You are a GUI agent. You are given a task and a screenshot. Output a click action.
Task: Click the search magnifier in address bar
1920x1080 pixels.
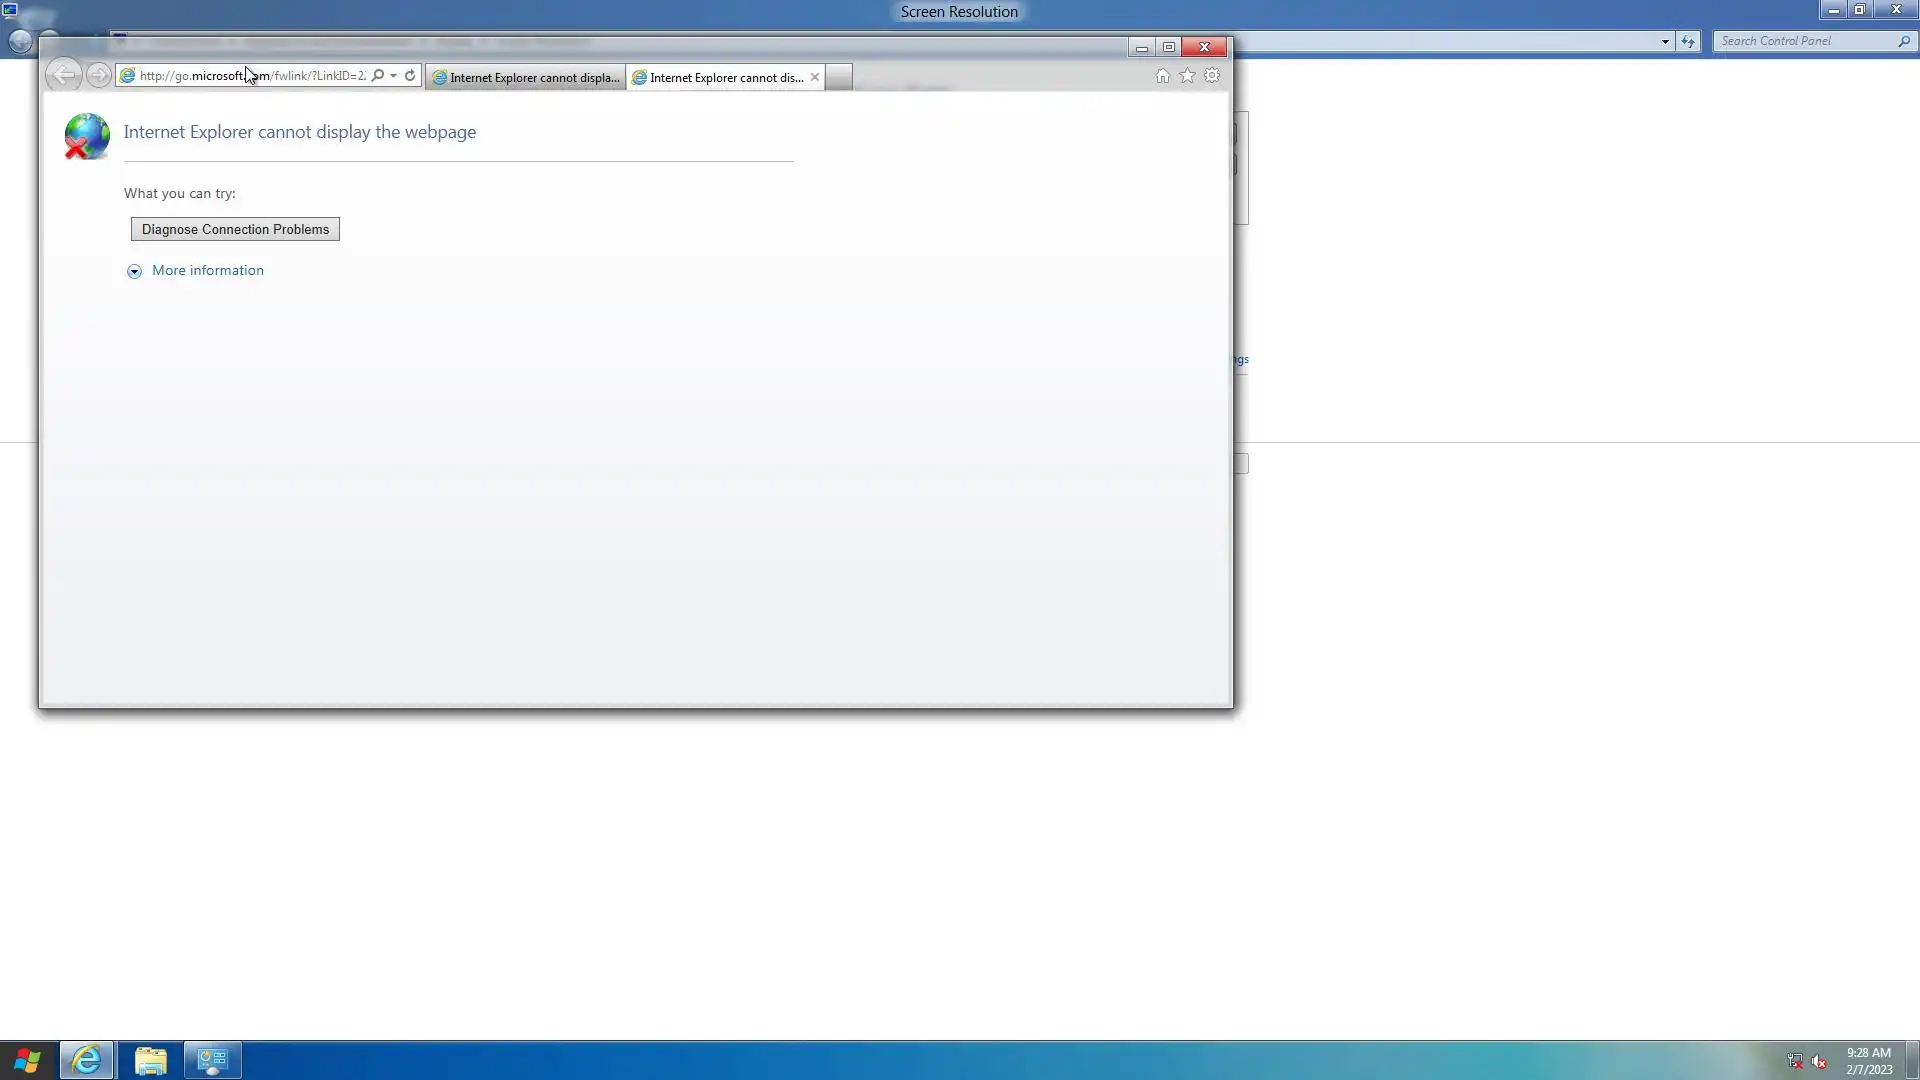click(378, 75)
